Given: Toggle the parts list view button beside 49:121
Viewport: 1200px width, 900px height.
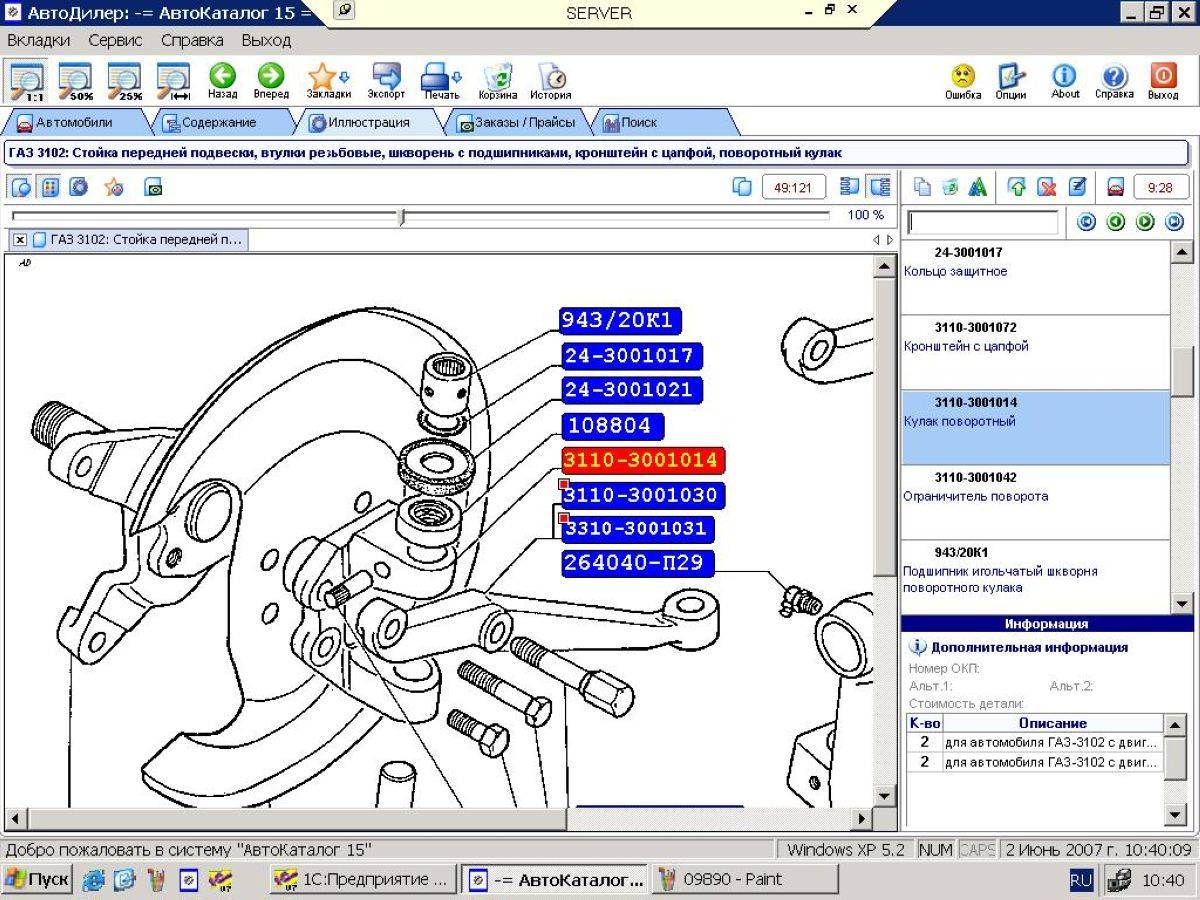Looking at the screenshot, I should point(850,187).
